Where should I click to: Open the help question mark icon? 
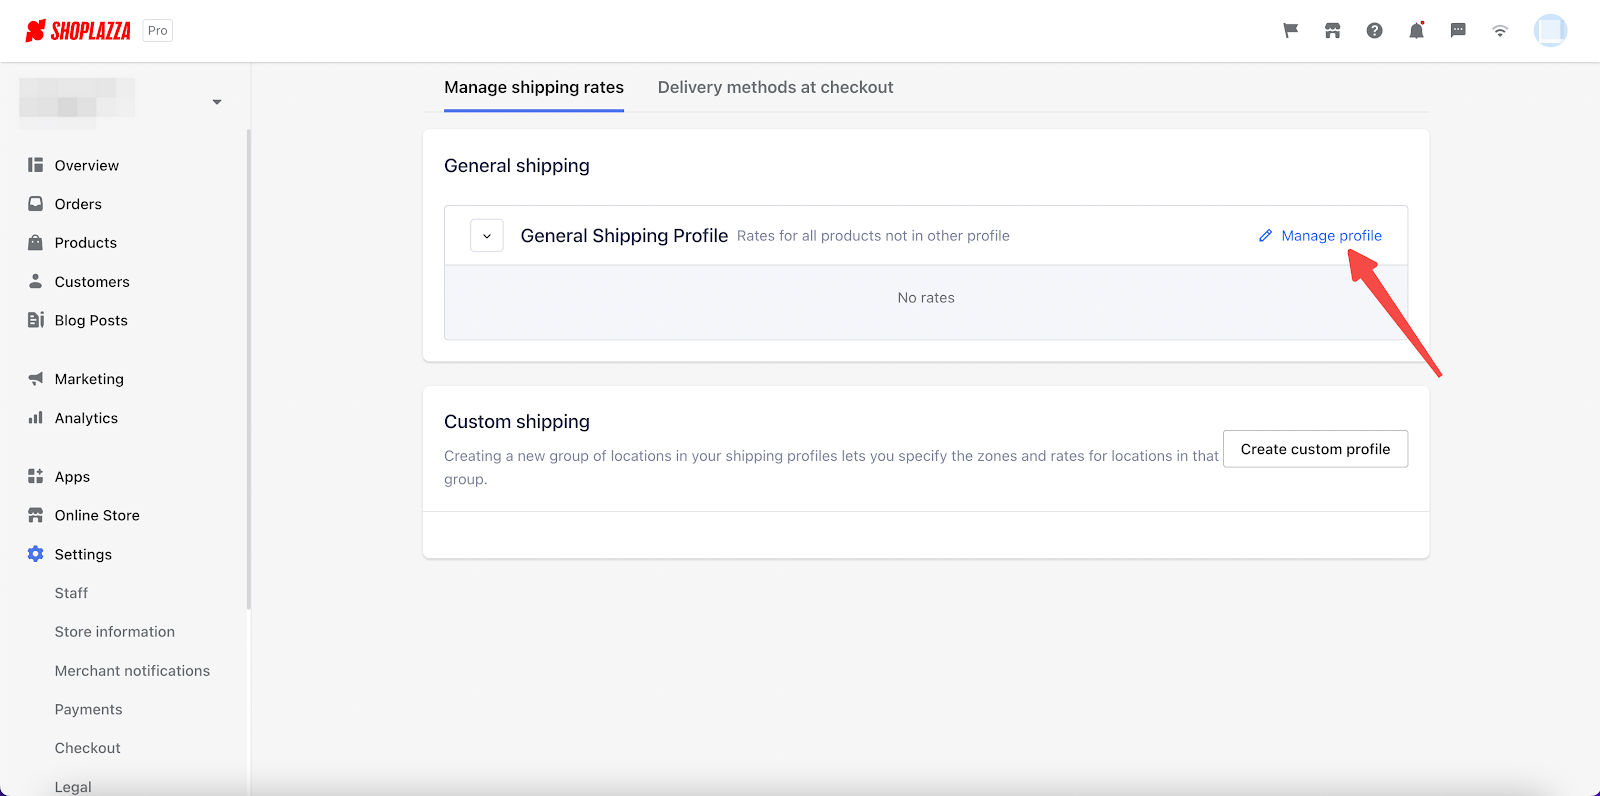tap(1375, 31)
